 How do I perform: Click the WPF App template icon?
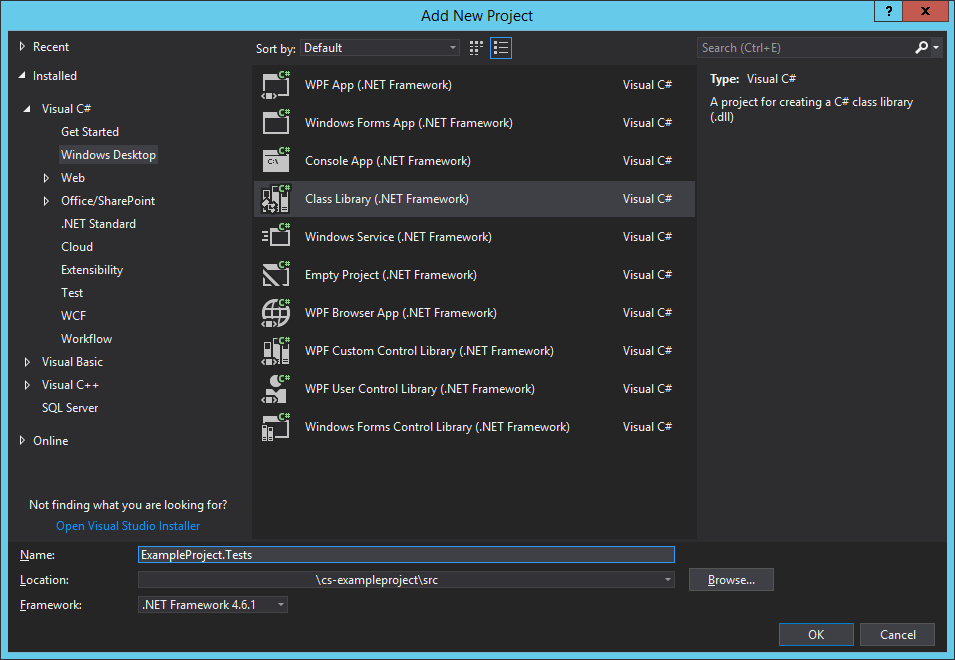[x=275, y=85]
